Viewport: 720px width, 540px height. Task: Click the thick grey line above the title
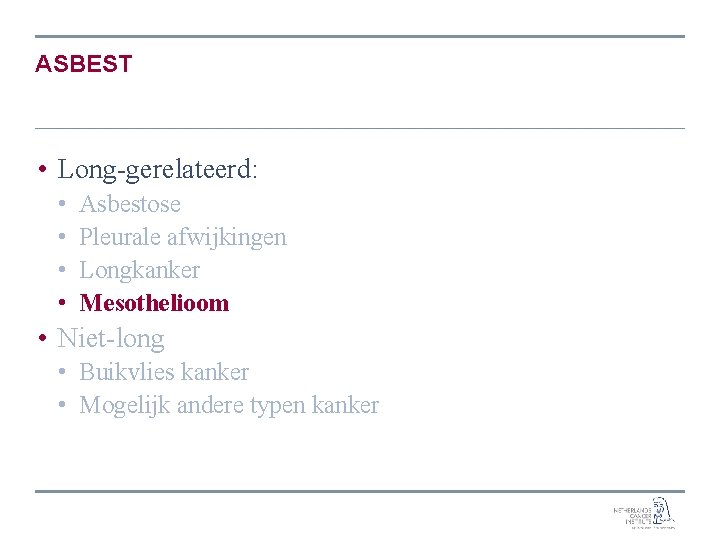360,36
